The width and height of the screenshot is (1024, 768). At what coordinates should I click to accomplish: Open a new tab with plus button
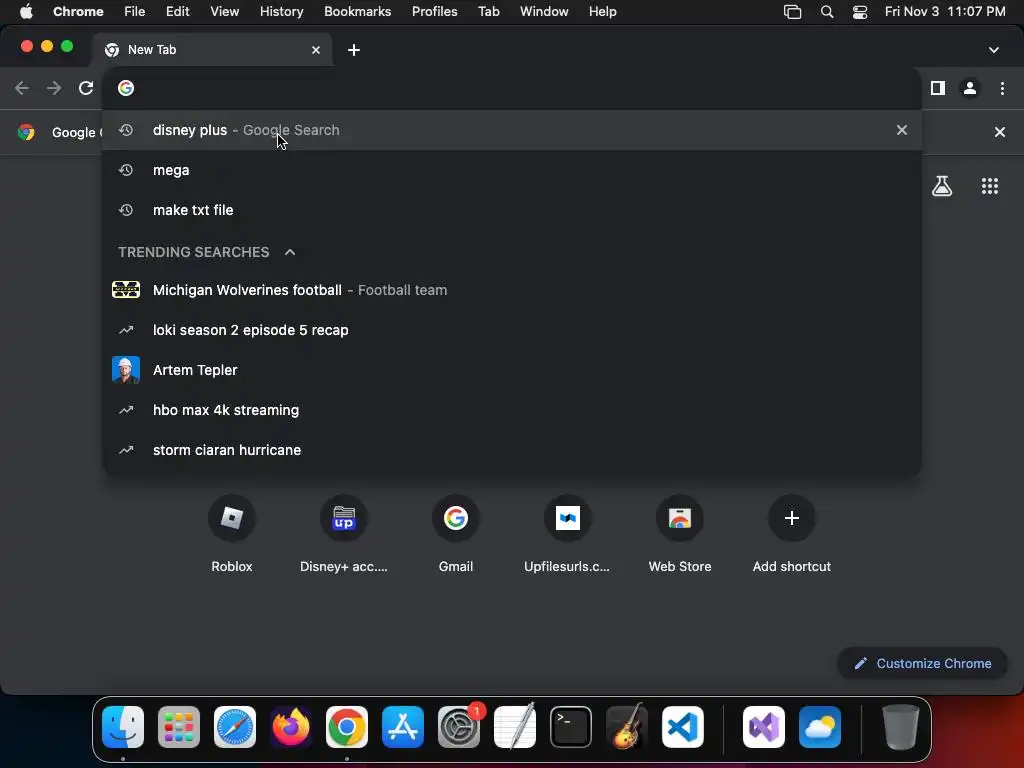pyautogui.click(x=354, y=50)
